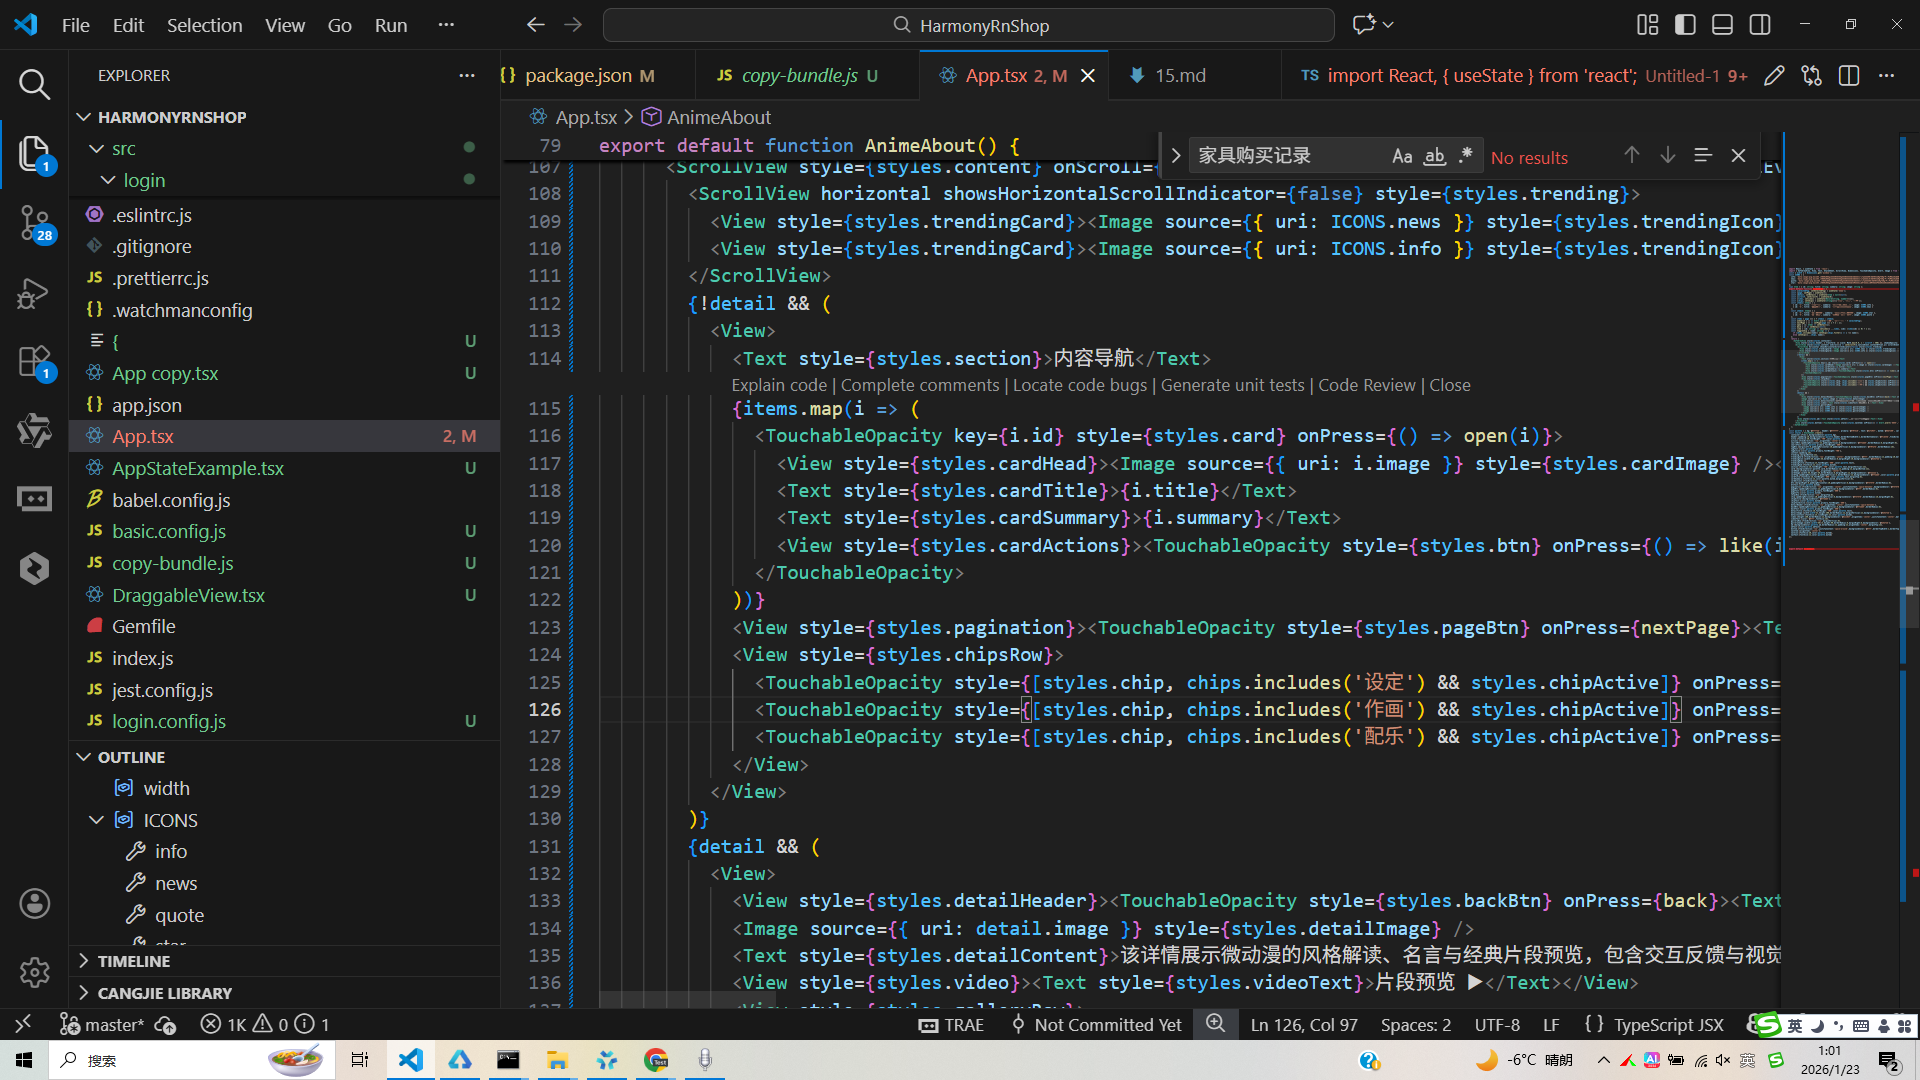Toggle Match Case in find widget
Image resolution: width=1920 pixels, height=1080 pixels.
pos(1402,156)
